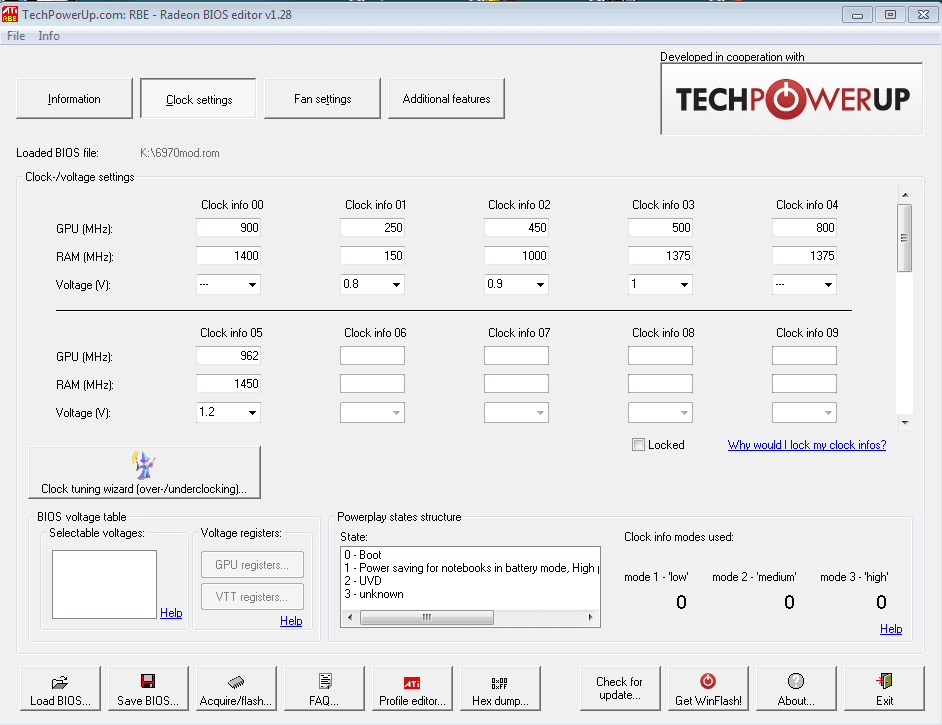Click the VTT registers button
The image size is (942, 725).
(252, 596)
